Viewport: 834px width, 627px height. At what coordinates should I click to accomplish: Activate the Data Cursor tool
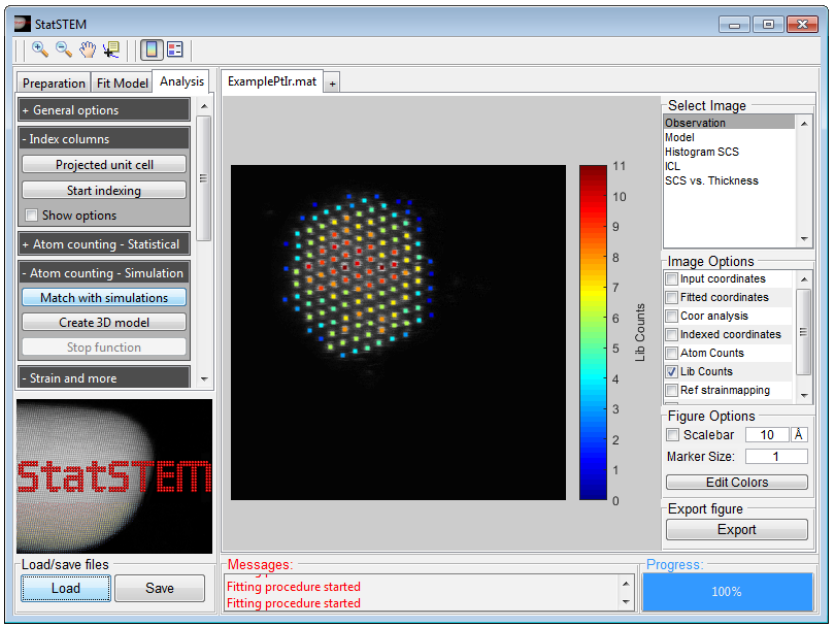click(x=110, y=49)
